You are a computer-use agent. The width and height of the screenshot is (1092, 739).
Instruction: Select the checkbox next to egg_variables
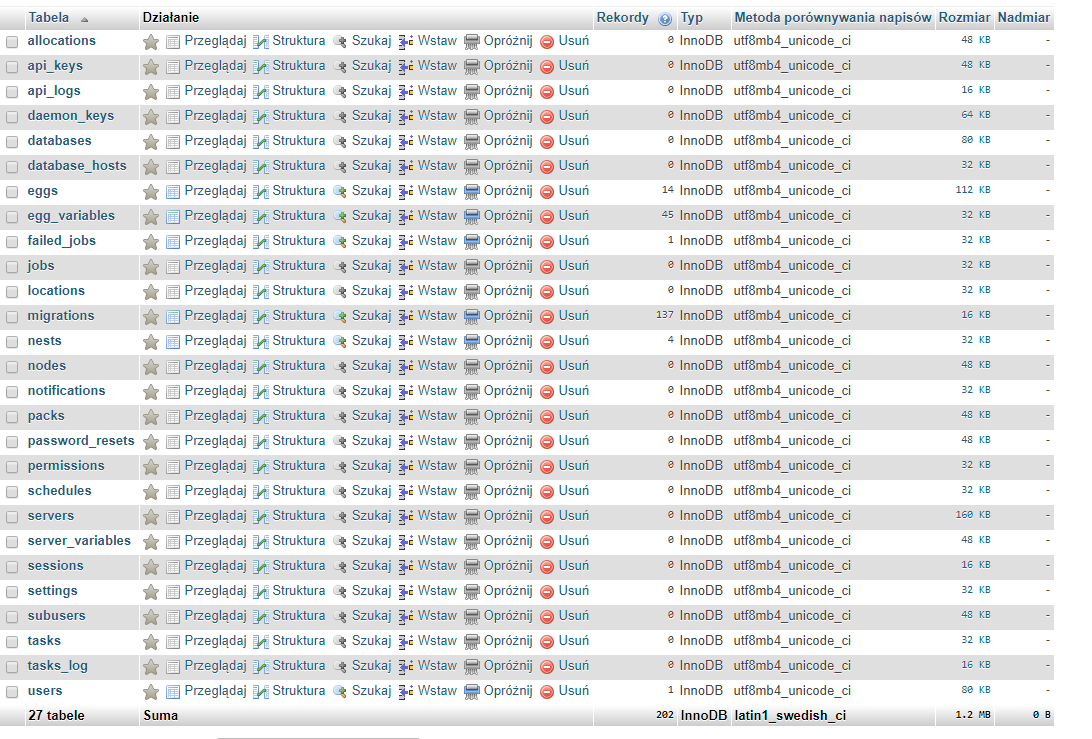coord(12,216)
